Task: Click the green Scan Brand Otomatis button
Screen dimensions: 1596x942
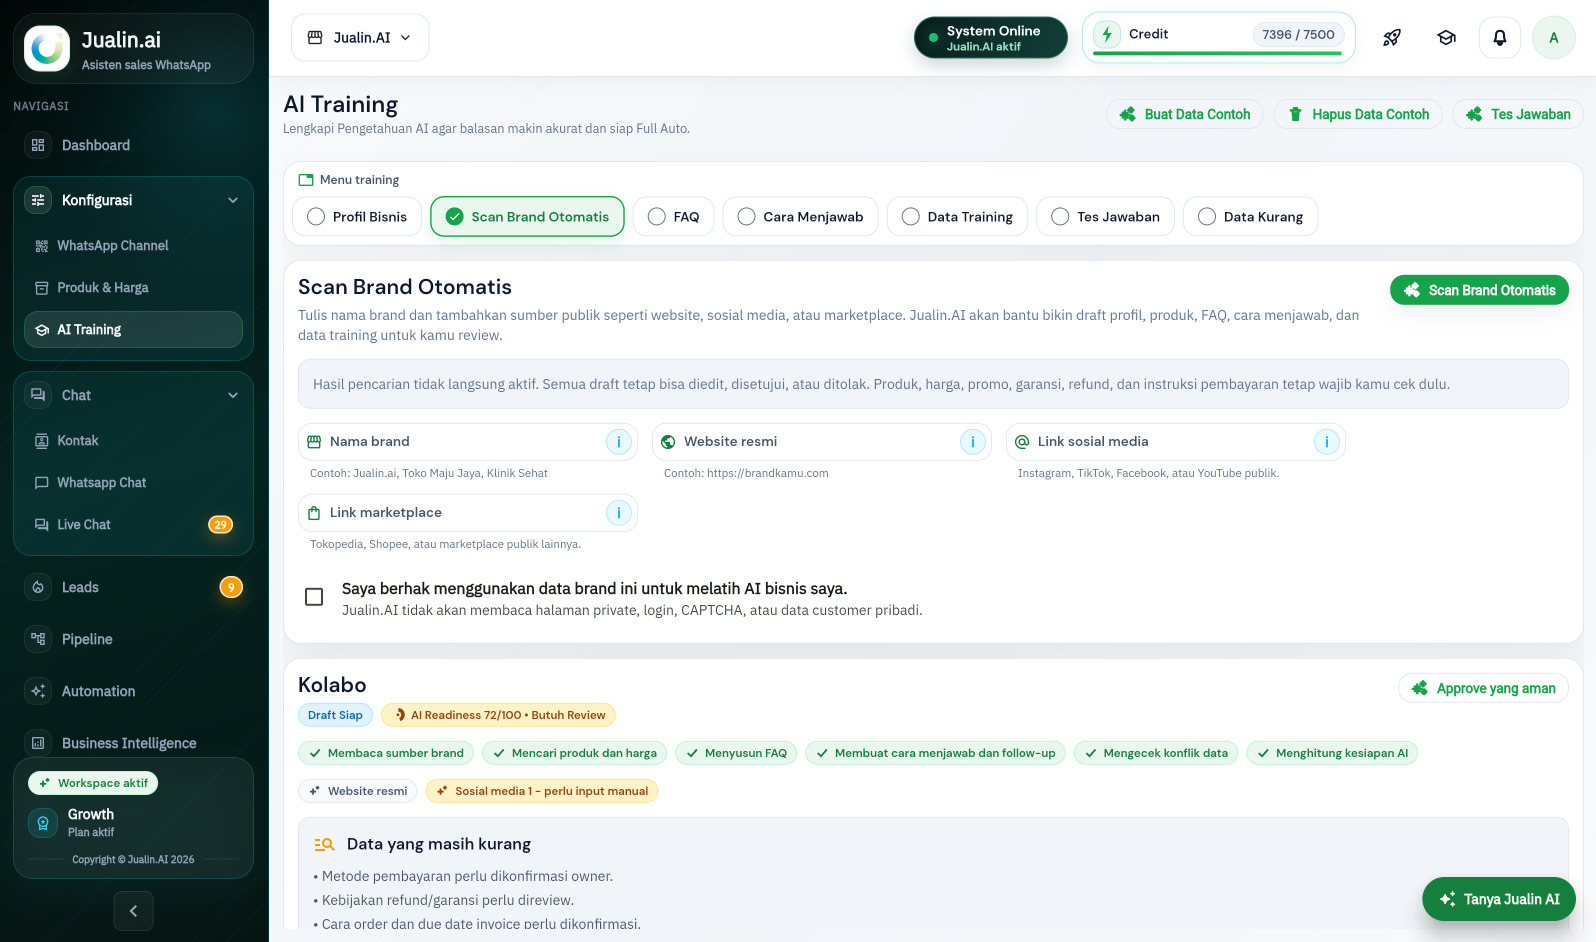Action: (1479, 291)
